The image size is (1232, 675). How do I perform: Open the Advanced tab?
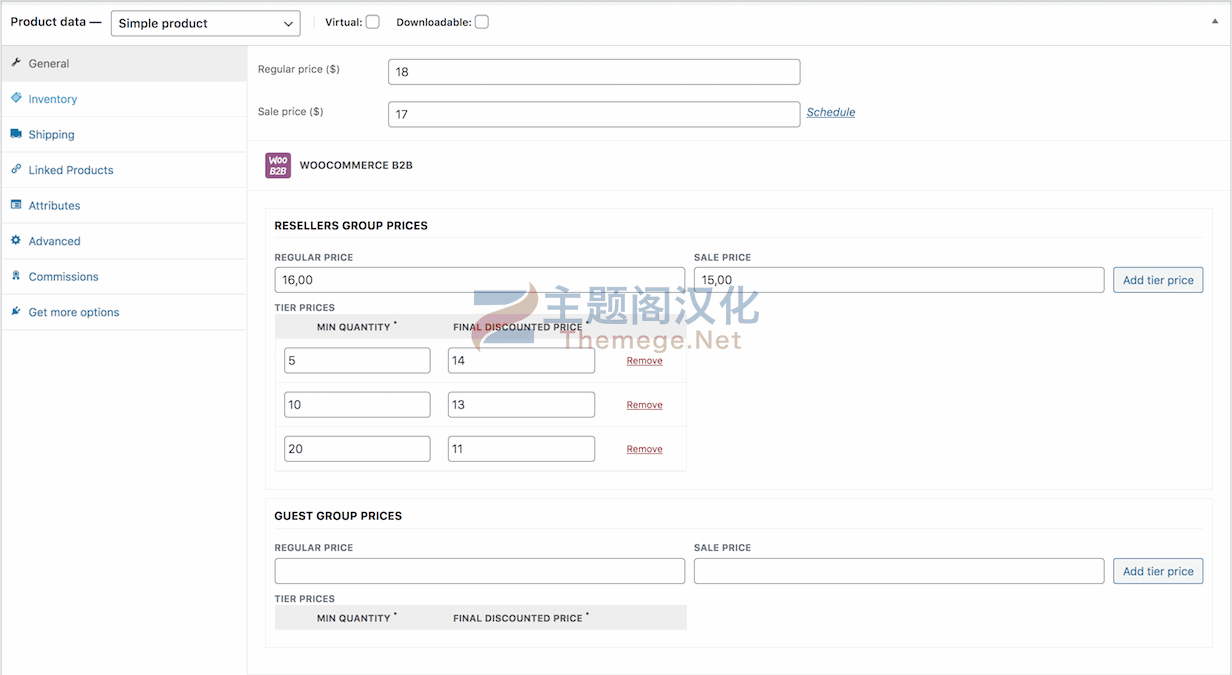tap(124, 241)
